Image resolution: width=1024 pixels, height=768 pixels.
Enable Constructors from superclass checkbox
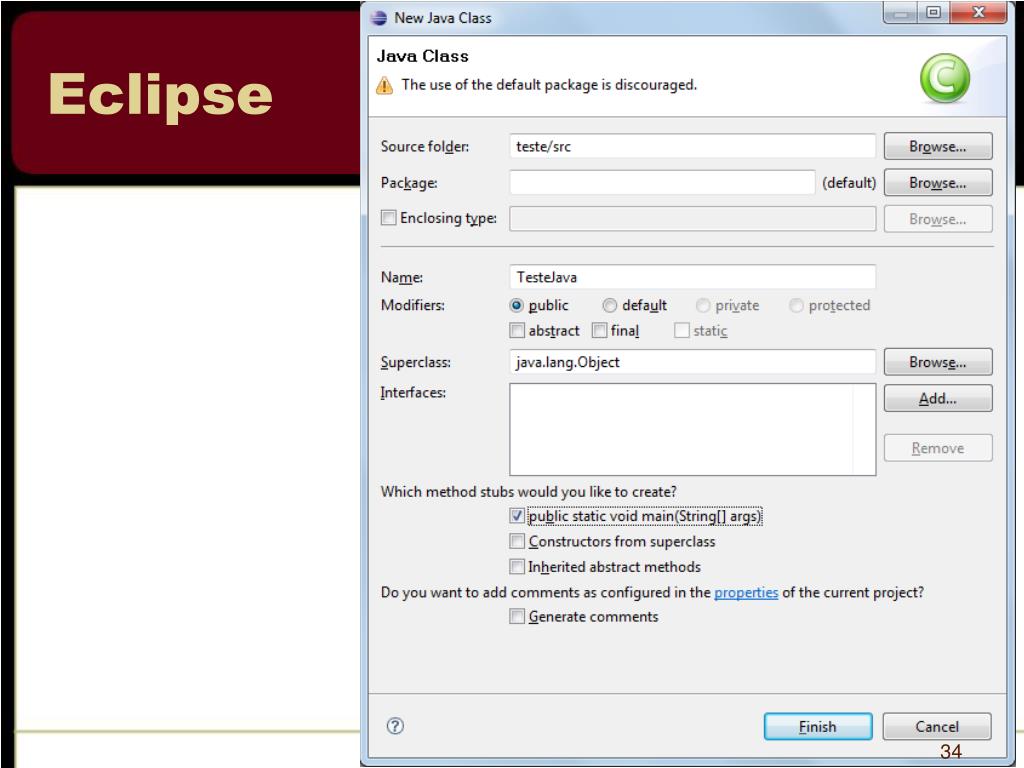(517, 541)
